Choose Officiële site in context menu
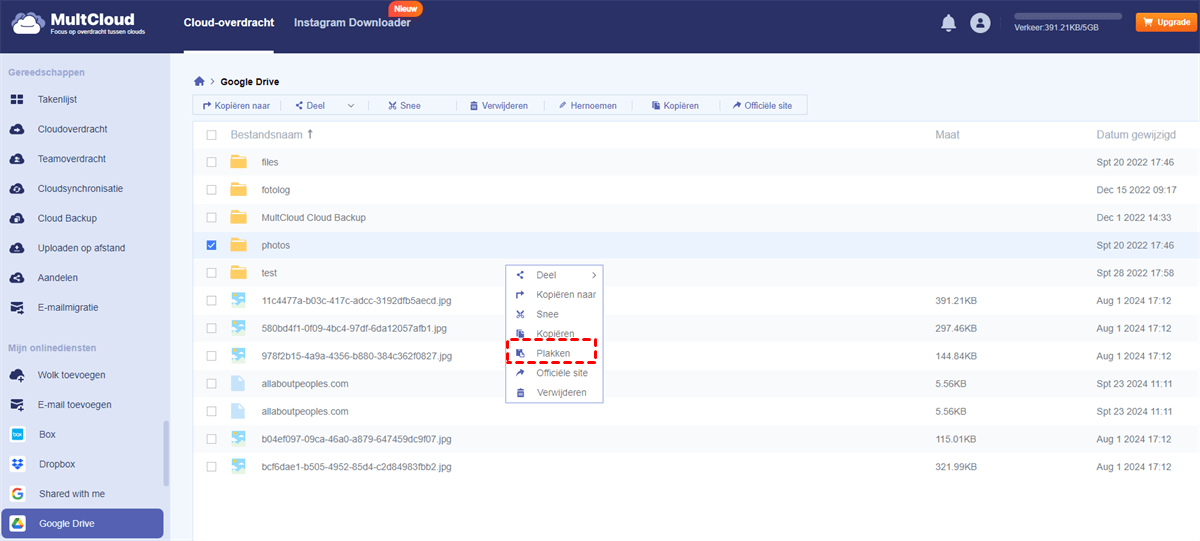Image resolution: width=1200 pixels, height=541 pixels. point(555,373)
